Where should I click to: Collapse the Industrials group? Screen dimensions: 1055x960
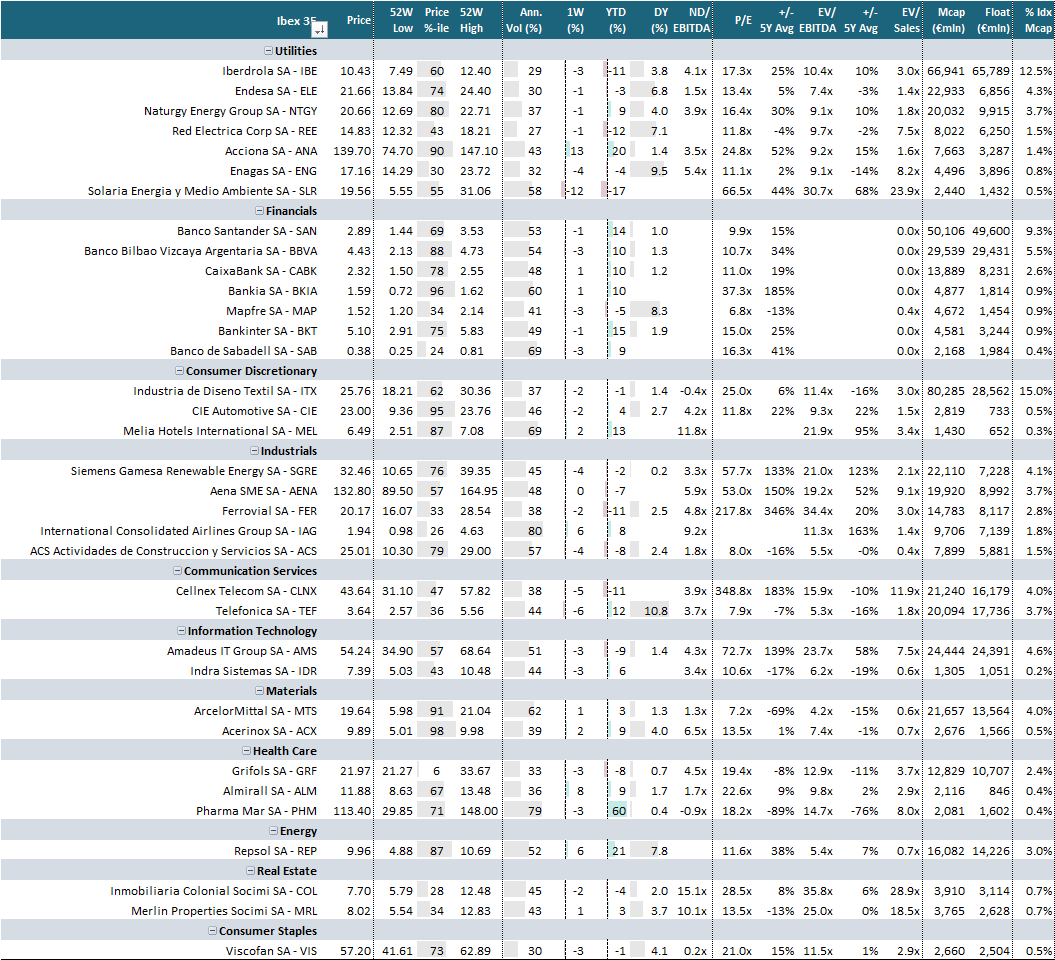[x=254, y=451]
